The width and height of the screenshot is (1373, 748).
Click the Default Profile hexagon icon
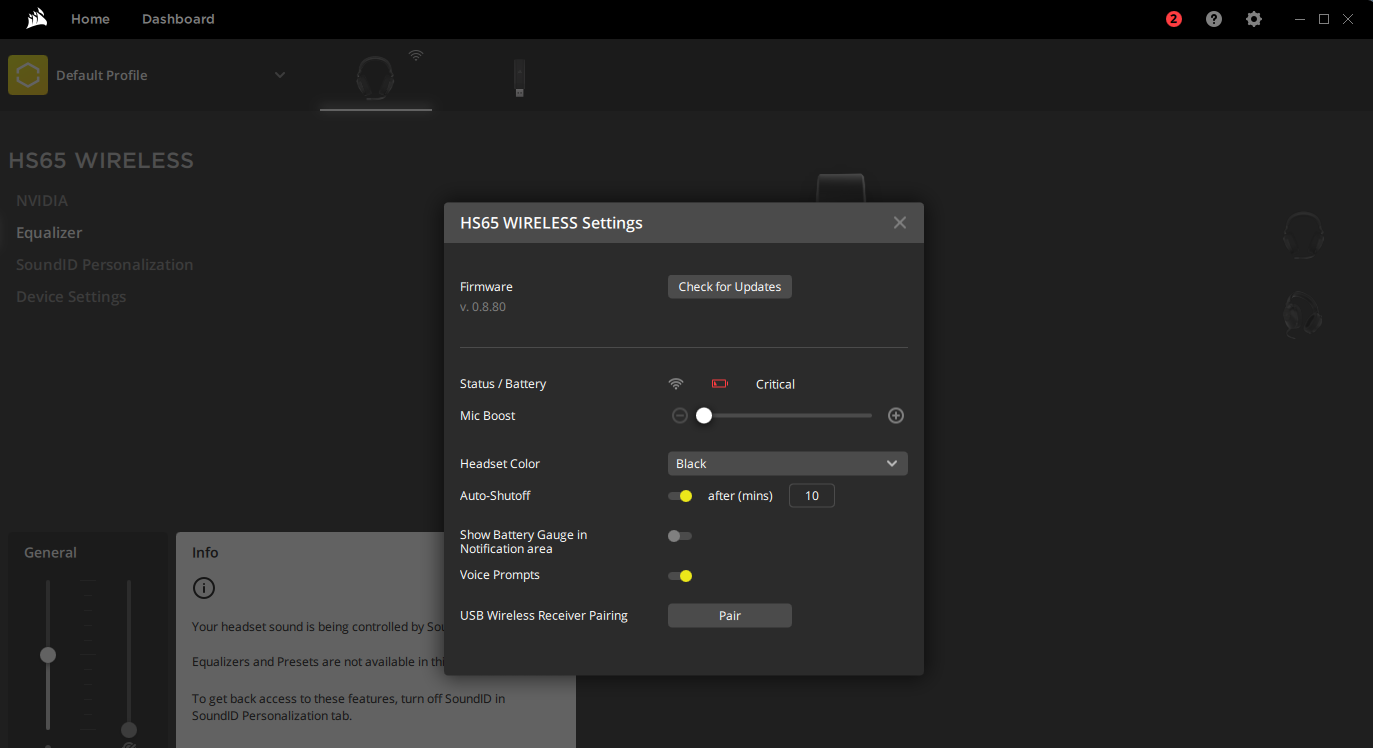pyautogui.click(x=28, y=75)
